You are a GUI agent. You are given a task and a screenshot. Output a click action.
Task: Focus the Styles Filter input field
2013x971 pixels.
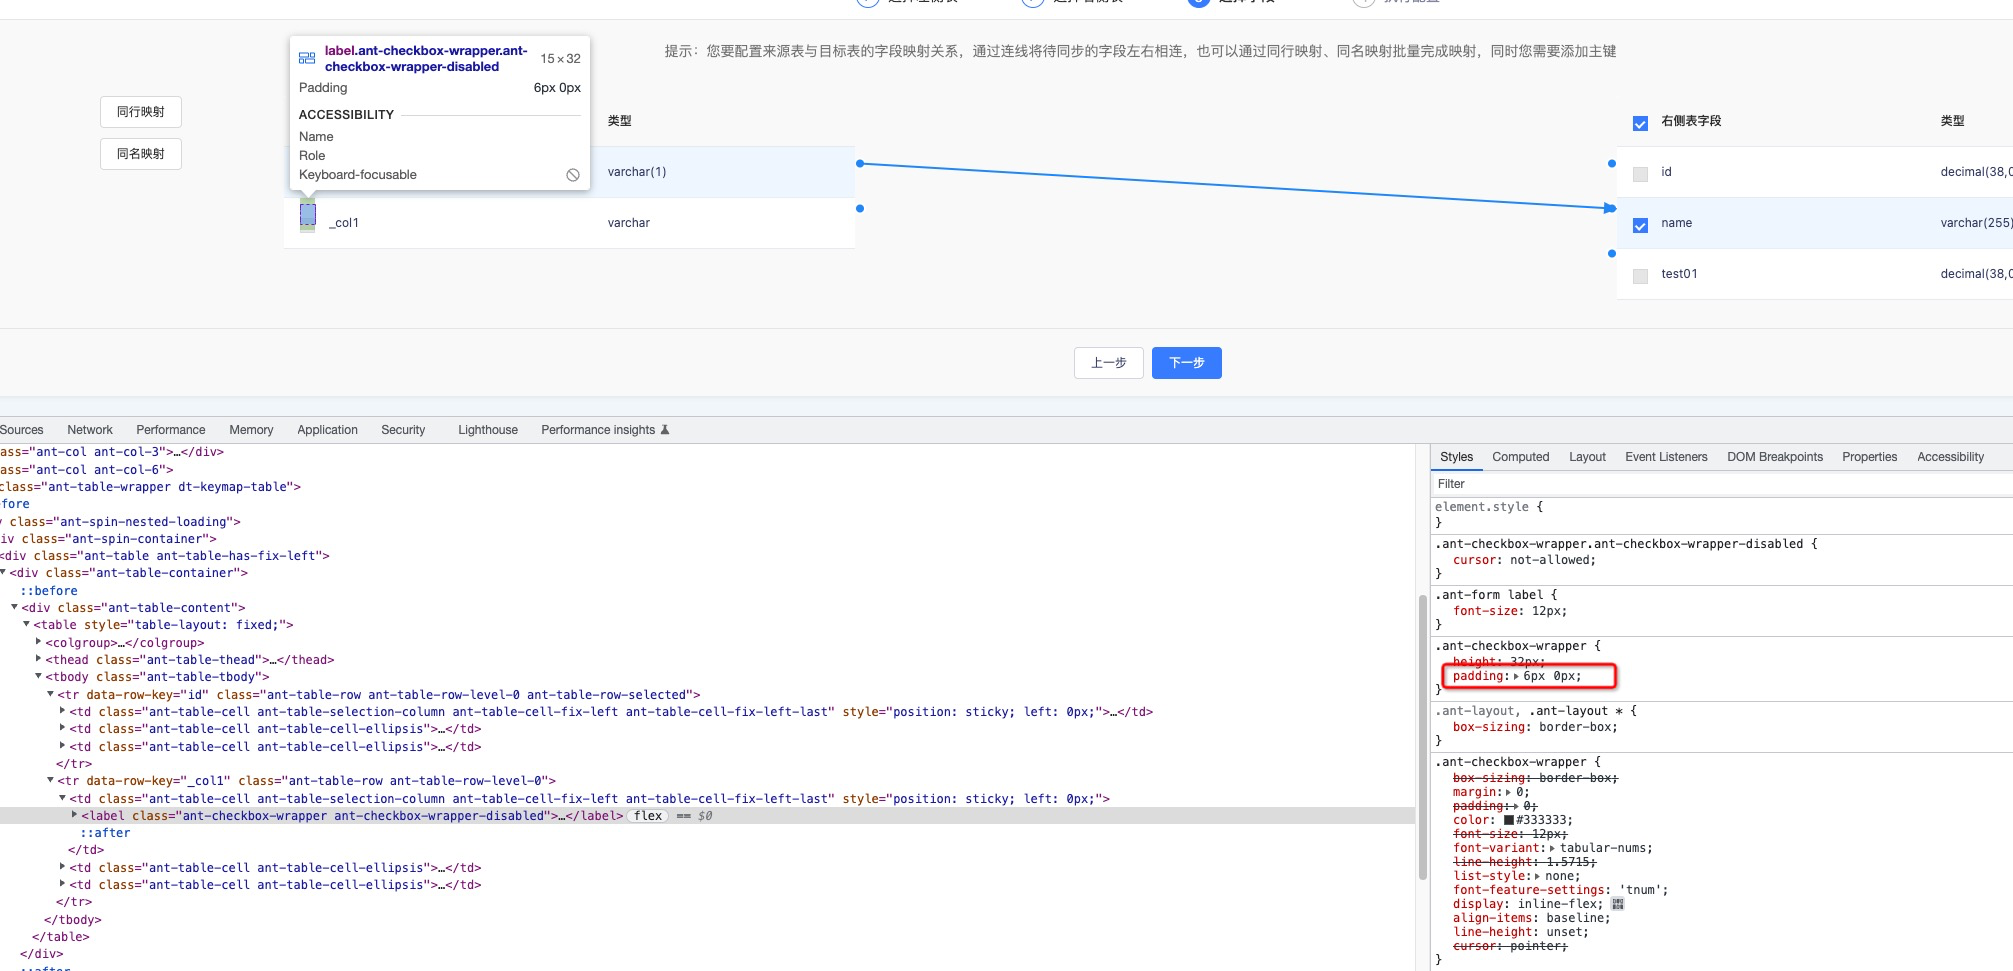pyautogui.click(x=1720, y=484)
